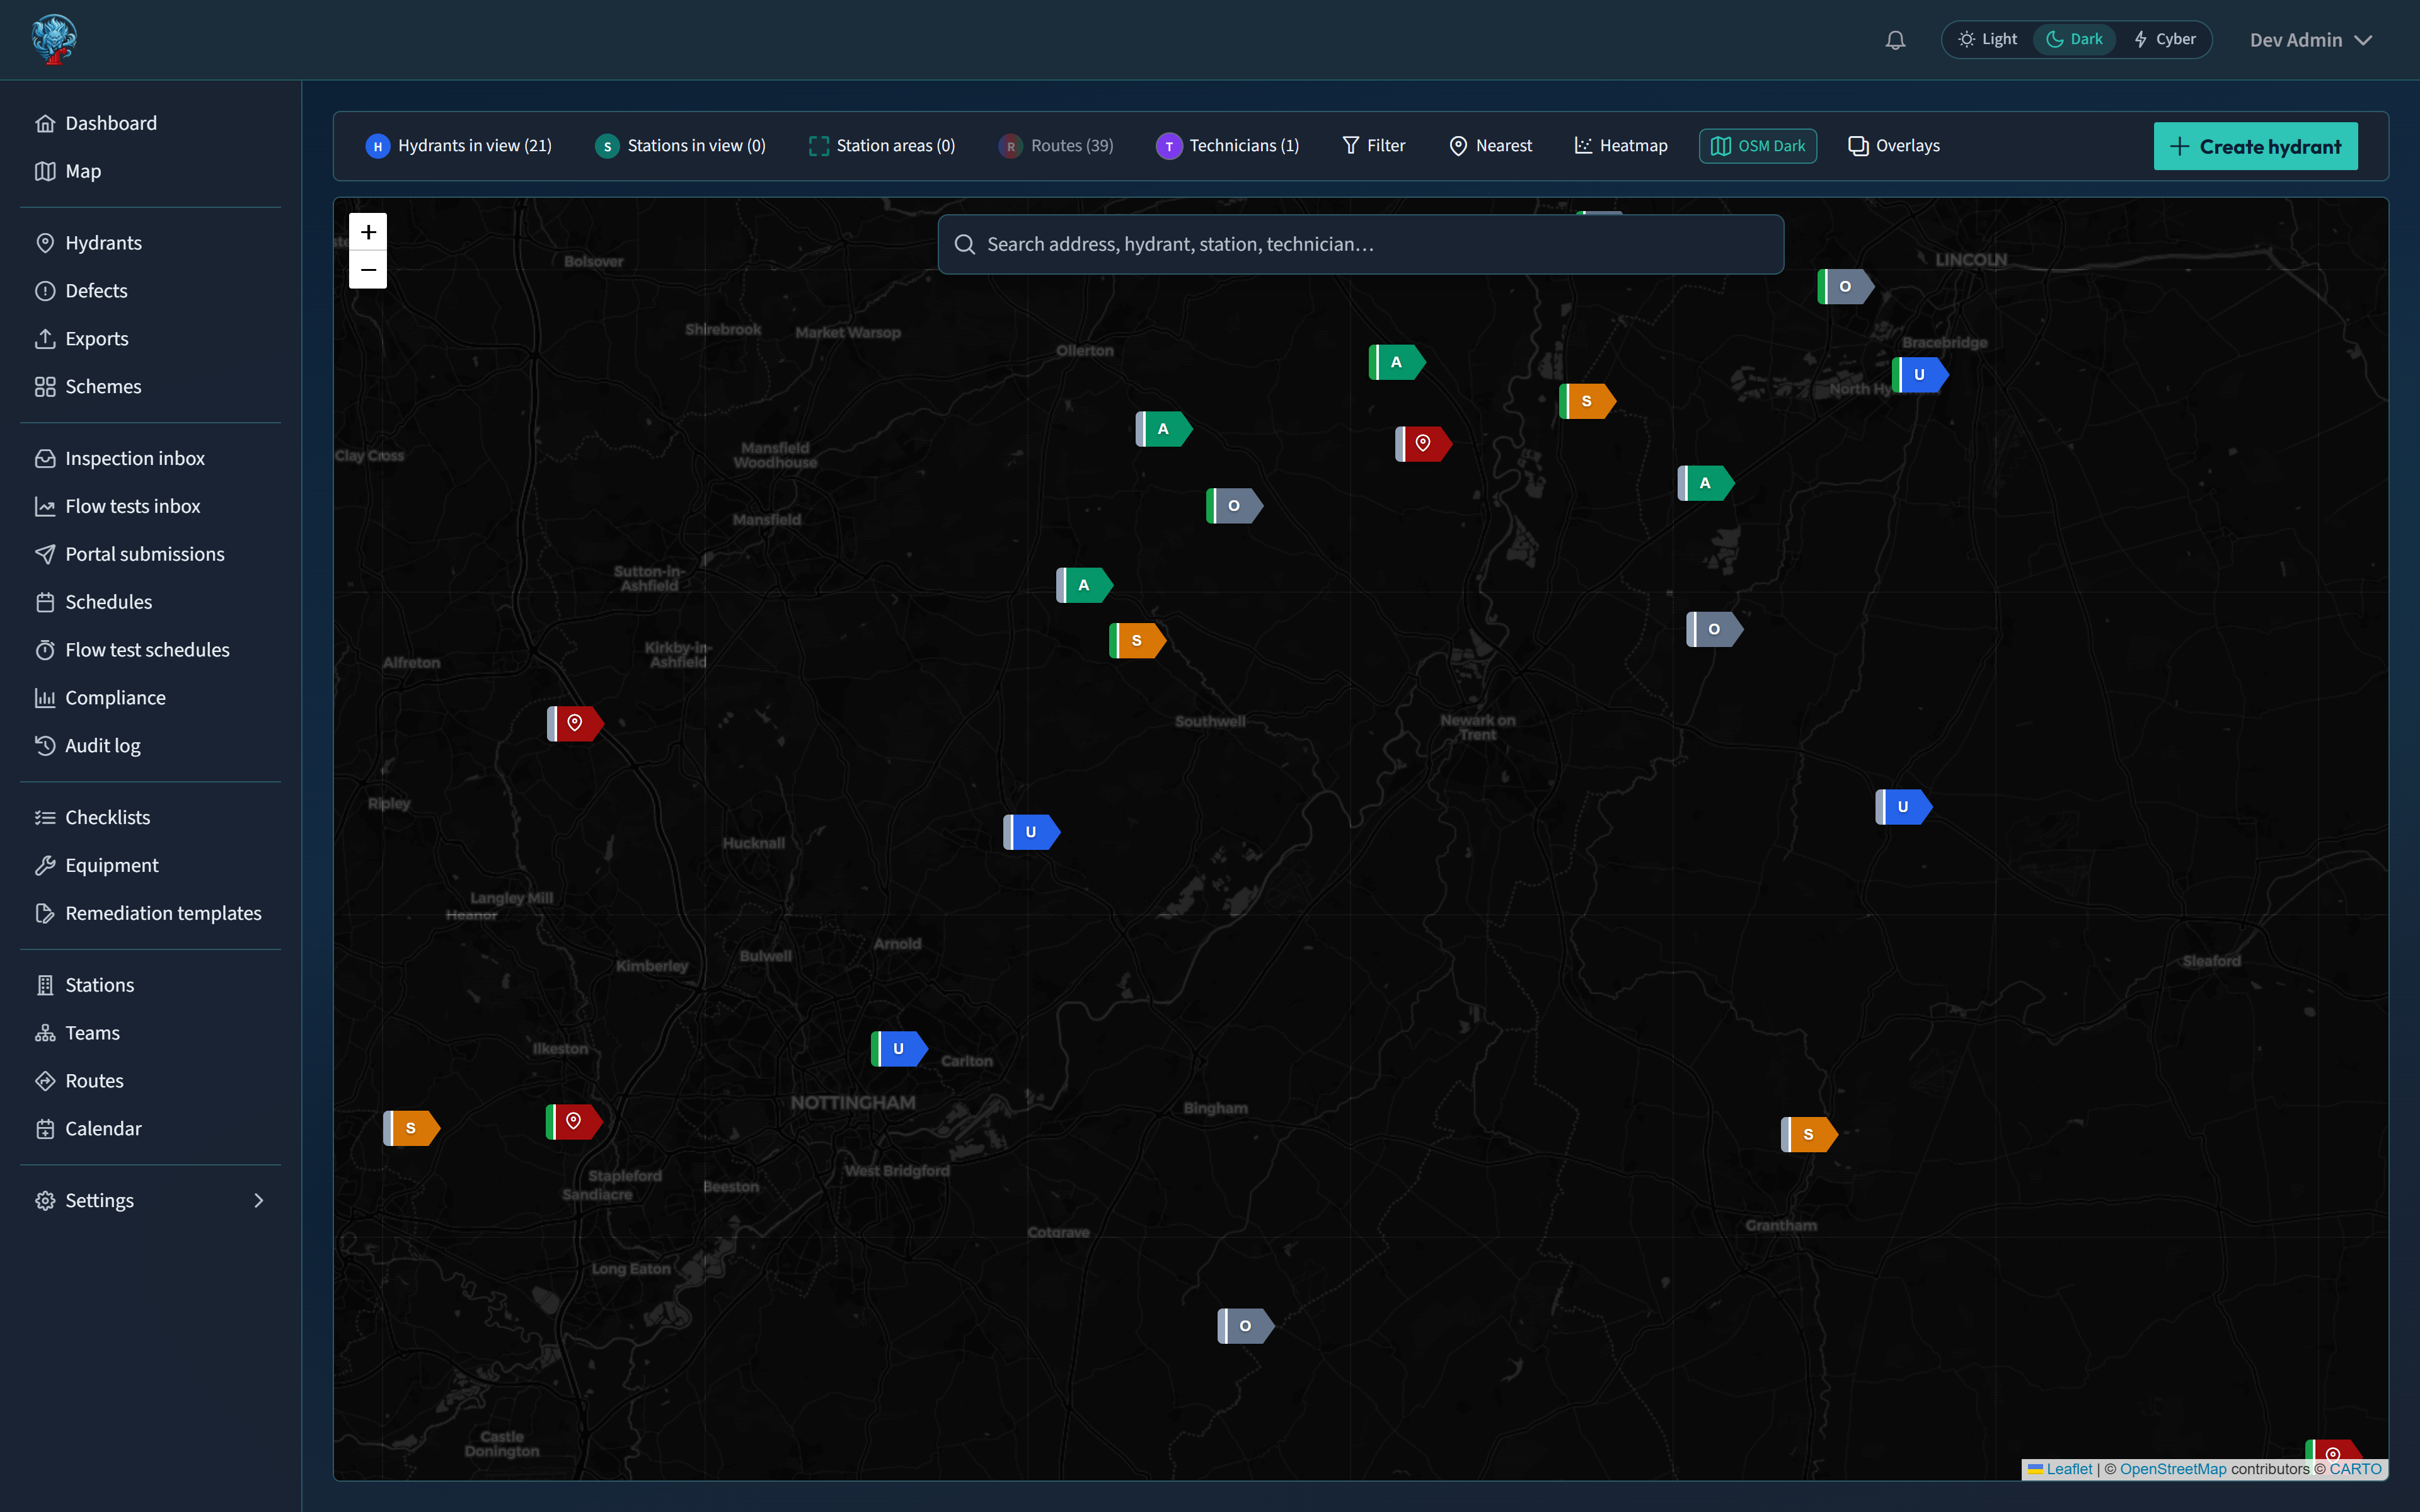Toggle Station areas layer
Image resolution: width=2420 pixels, height=1512 pixels.
point(882,146)
